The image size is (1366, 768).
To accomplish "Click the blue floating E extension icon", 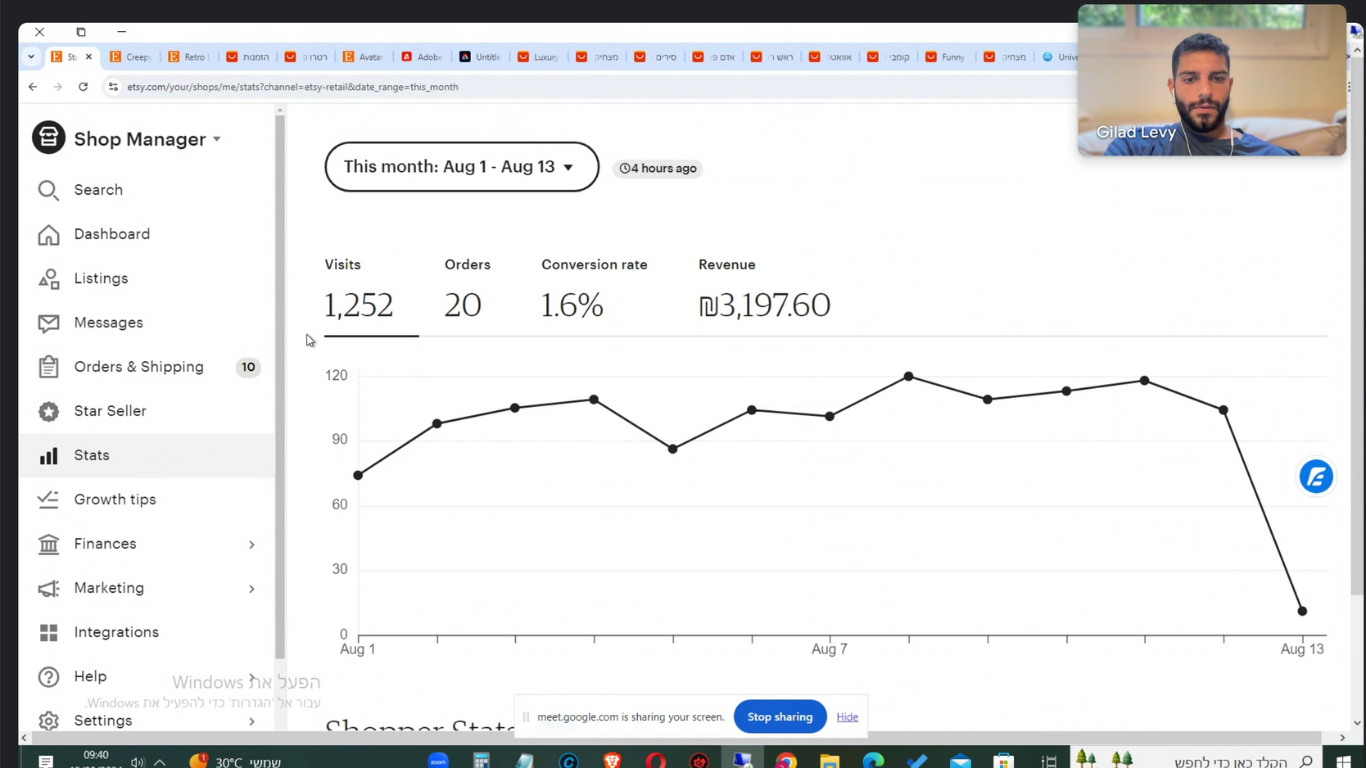I will click(1315, 477).
